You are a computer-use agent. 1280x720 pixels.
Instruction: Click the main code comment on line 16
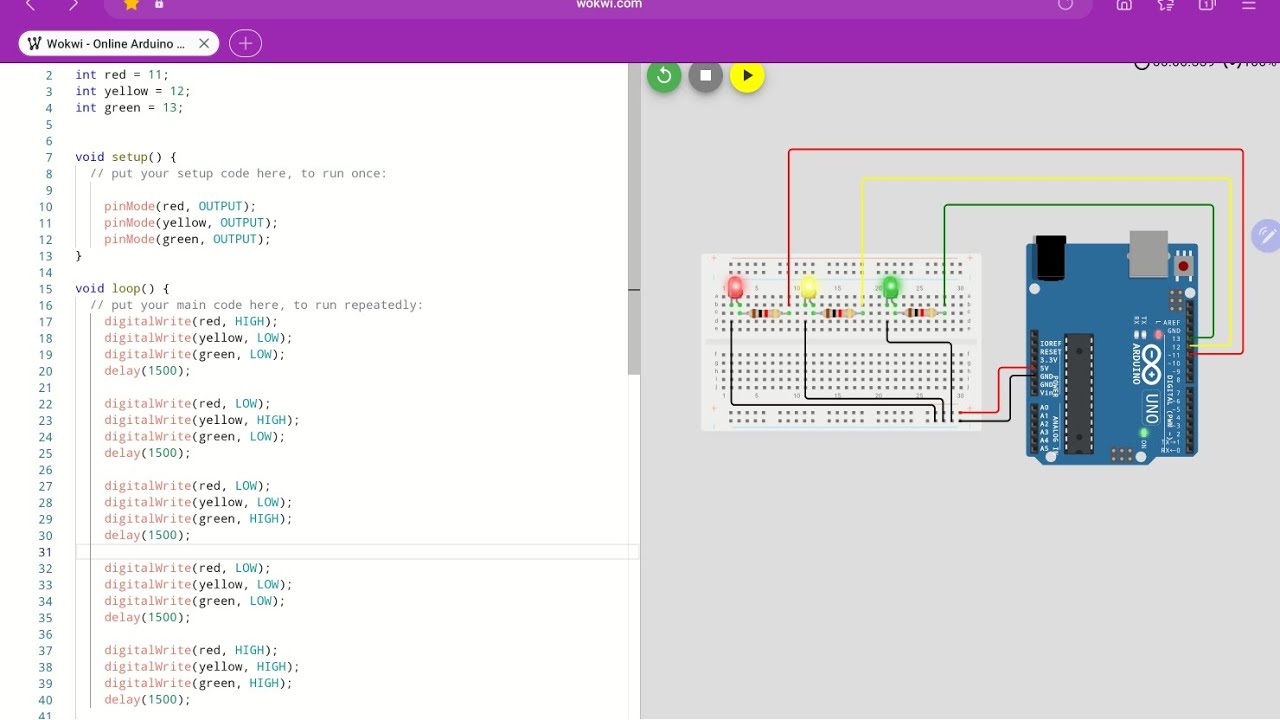click(256, 305)
